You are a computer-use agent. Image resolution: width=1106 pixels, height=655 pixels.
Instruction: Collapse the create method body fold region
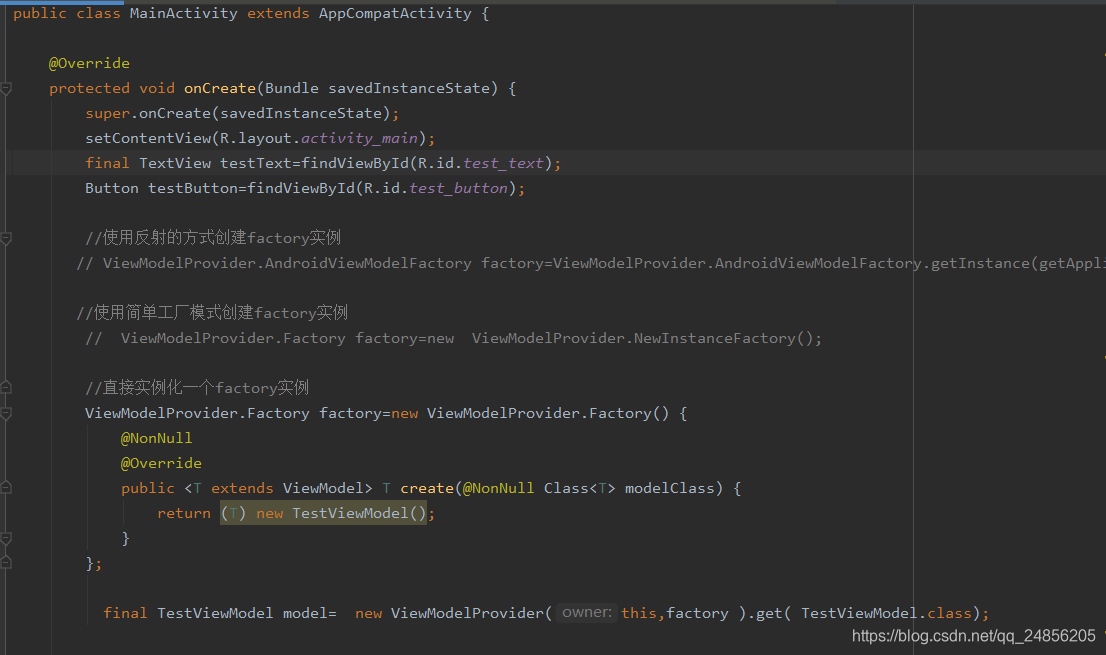[6, 487]
